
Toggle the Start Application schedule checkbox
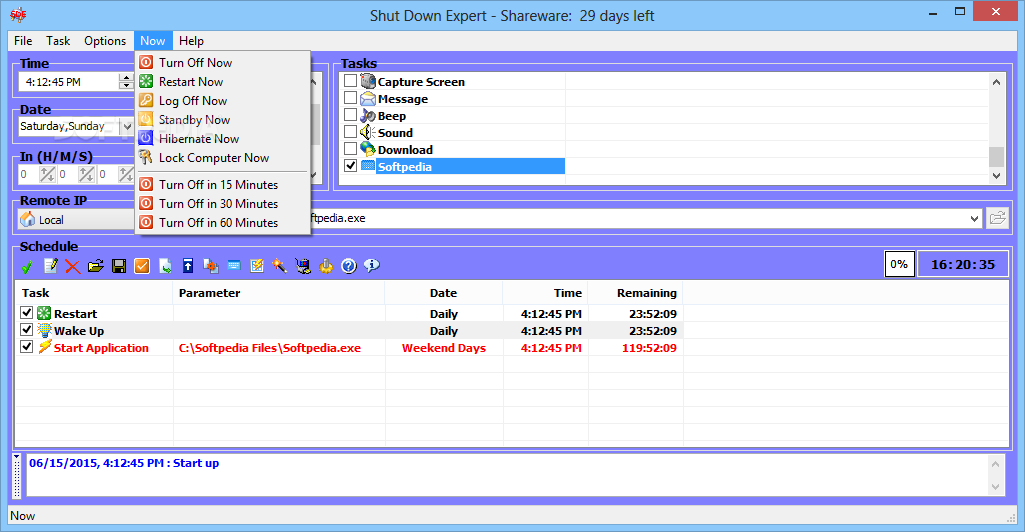26,346
